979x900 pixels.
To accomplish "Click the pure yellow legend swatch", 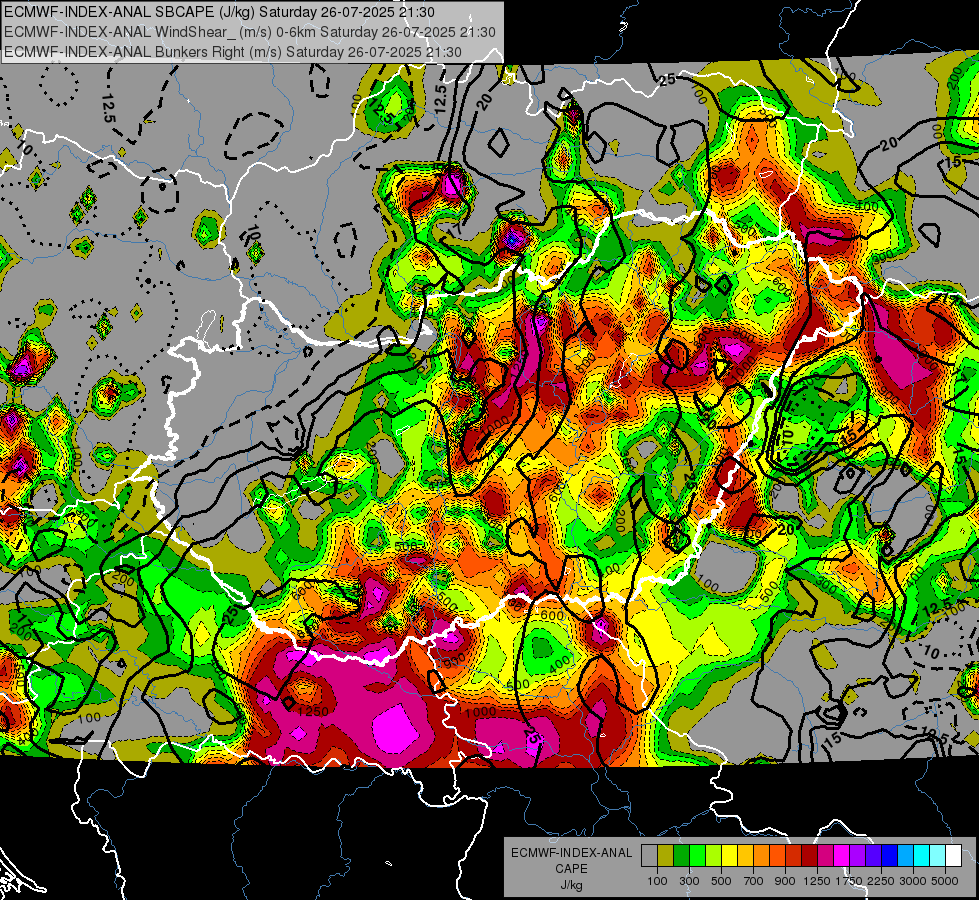I will [x=729, y=856].
